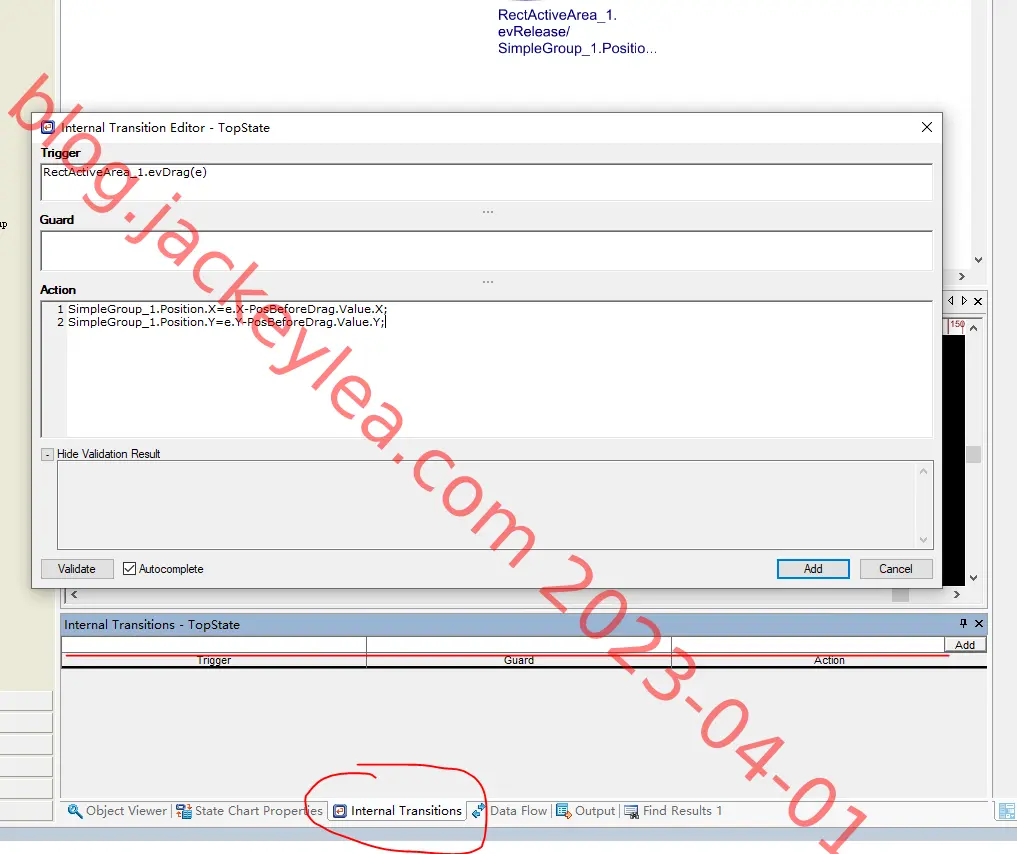Open the Output panel icon
This screenshot has height=854, width=1017.
563,811
